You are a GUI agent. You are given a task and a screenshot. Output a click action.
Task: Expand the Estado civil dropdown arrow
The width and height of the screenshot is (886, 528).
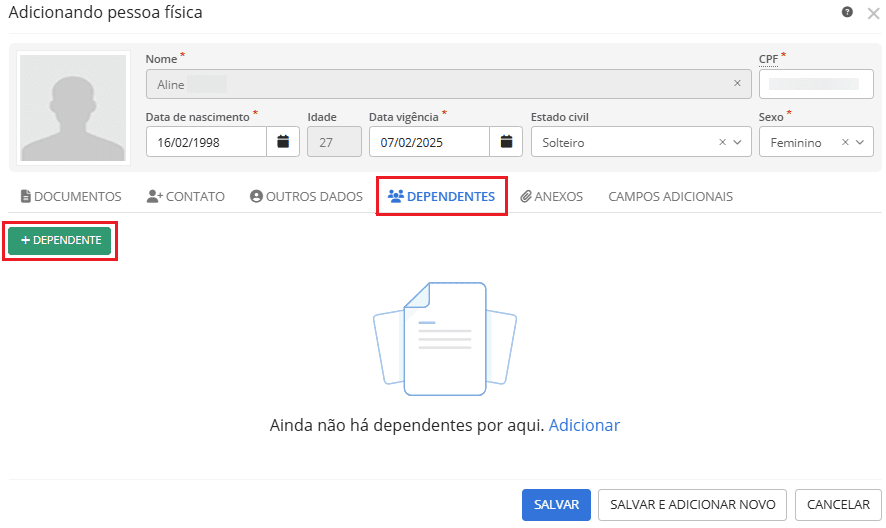(737, 142)
